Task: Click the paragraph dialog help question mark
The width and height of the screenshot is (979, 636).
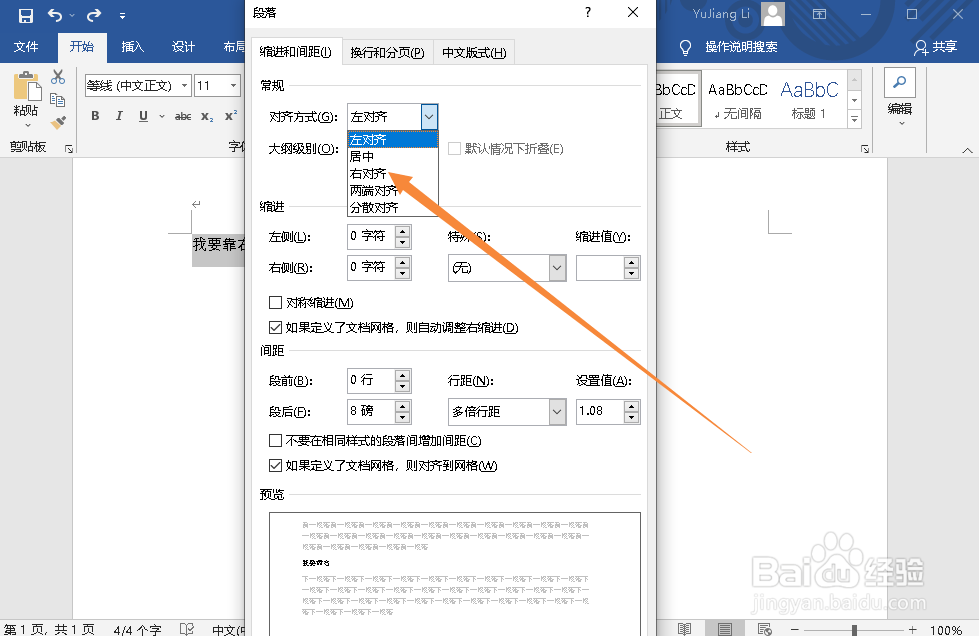Action: (588, 12)
